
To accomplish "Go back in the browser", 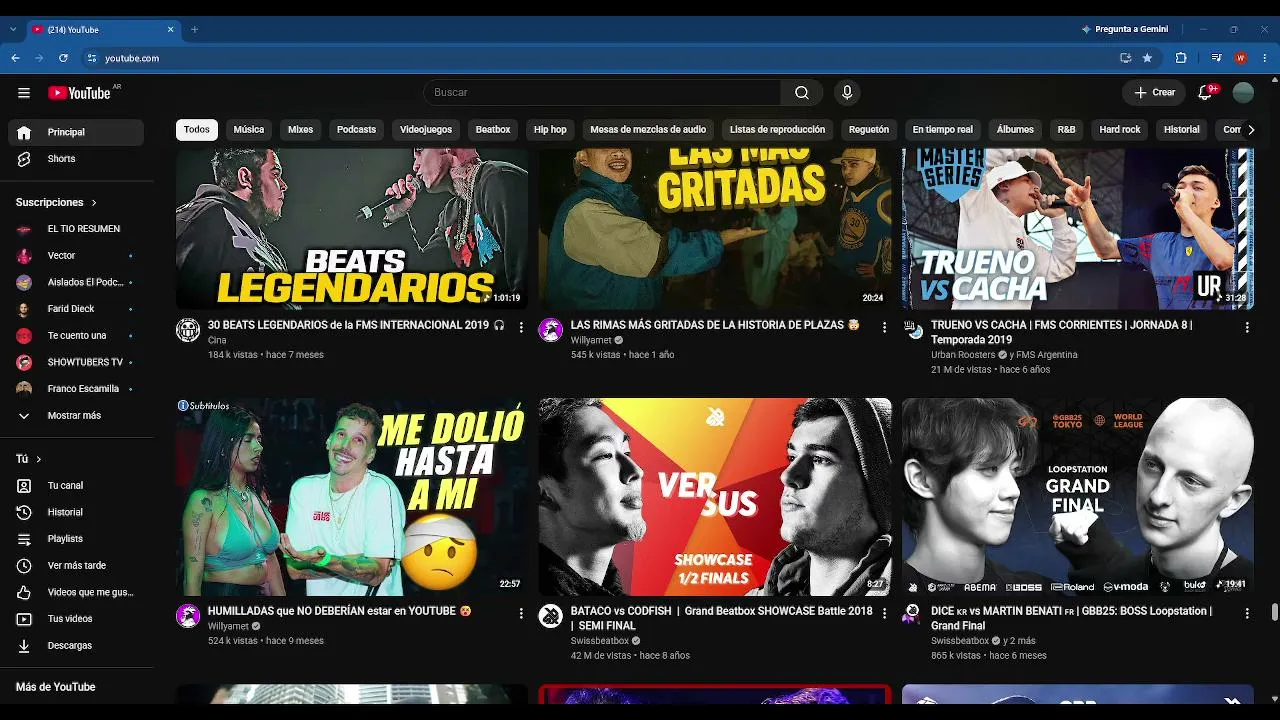I will pos(15,58).
